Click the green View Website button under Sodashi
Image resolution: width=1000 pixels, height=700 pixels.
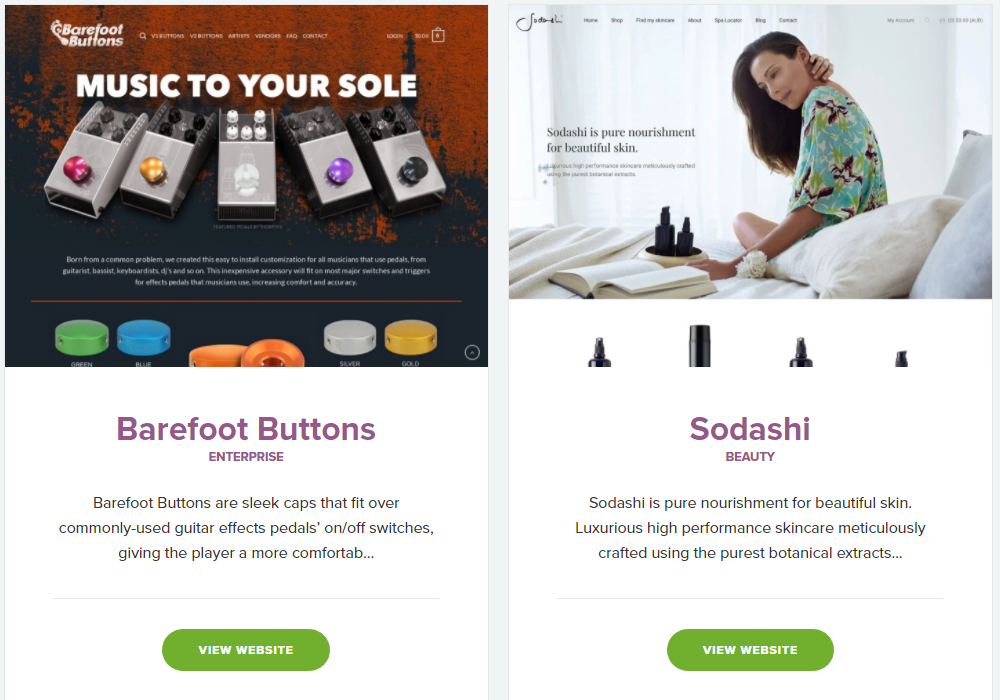pos(750,650)
